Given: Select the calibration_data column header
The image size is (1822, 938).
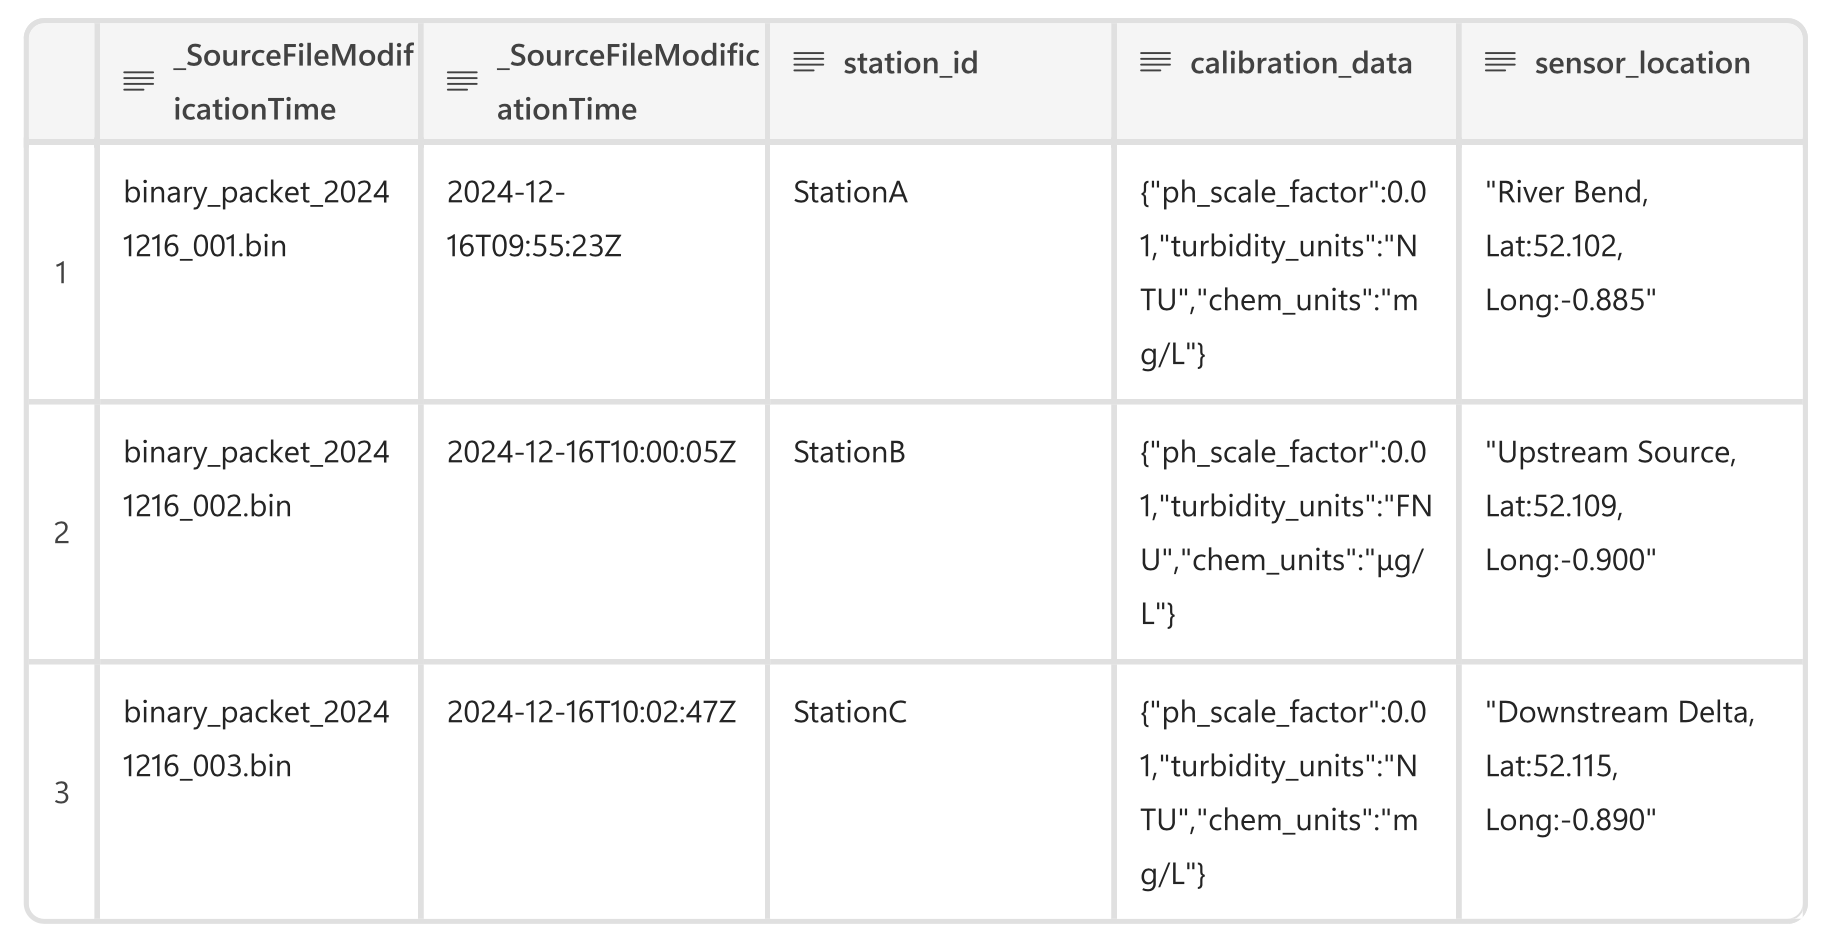Looking at the screenshot, I should point(1300,63).
